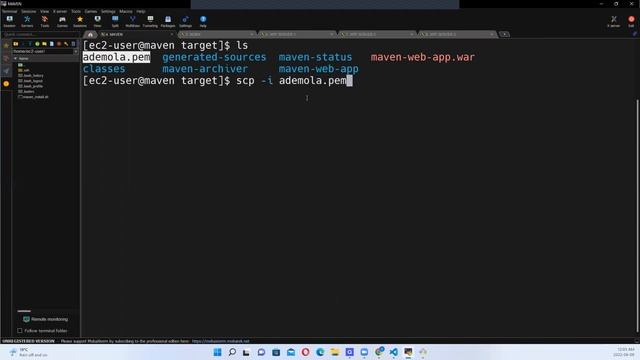The height and width of the screenshot is (360, 640).
Task: Click the Quick connect search field
Action: point(41,34)
